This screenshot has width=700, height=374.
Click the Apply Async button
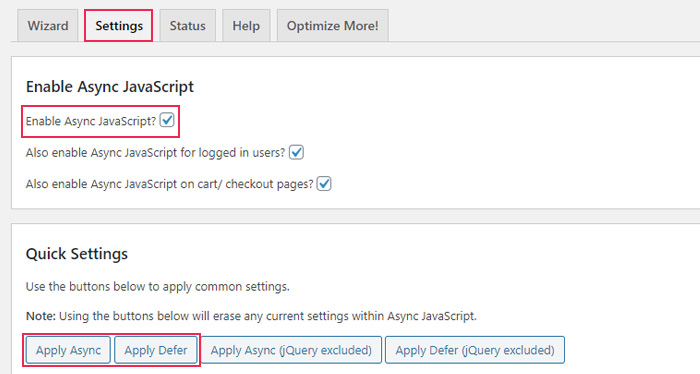coord(68,350)
